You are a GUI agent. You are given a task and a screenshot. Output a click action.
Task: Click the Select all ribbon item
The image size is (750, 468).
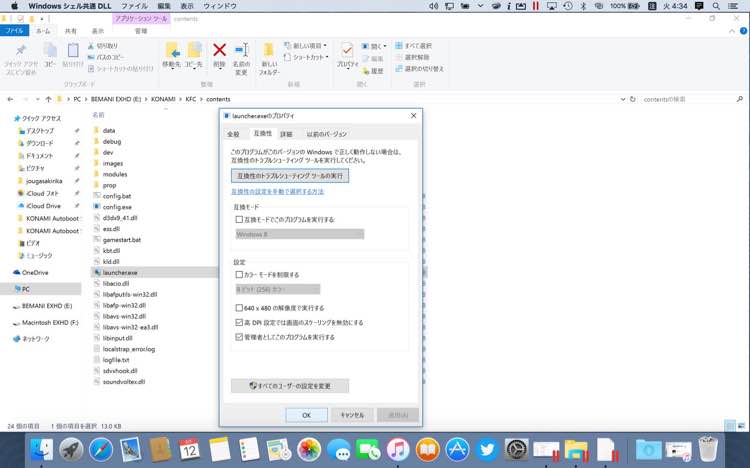[413, 45]
